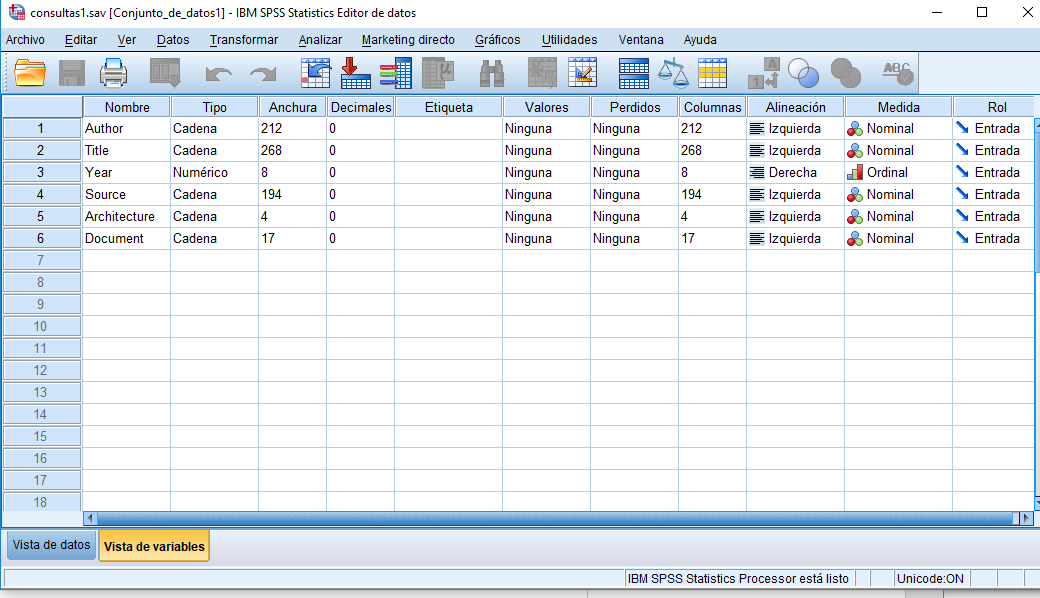Click the Weight cases scale icon

point(673,73)
